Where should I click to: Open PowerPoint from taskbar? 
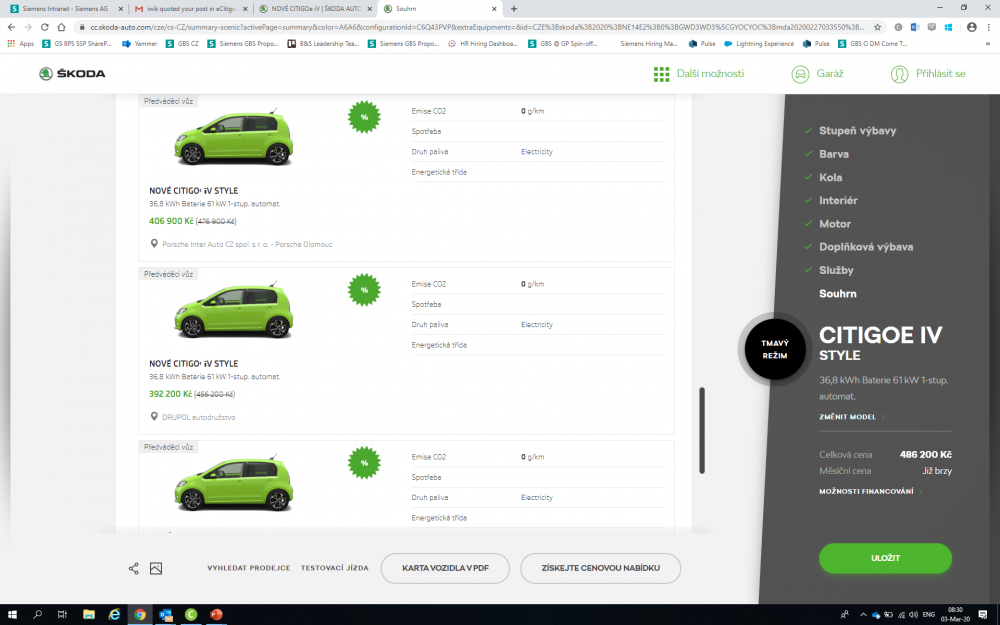click(x=216, y=614)
